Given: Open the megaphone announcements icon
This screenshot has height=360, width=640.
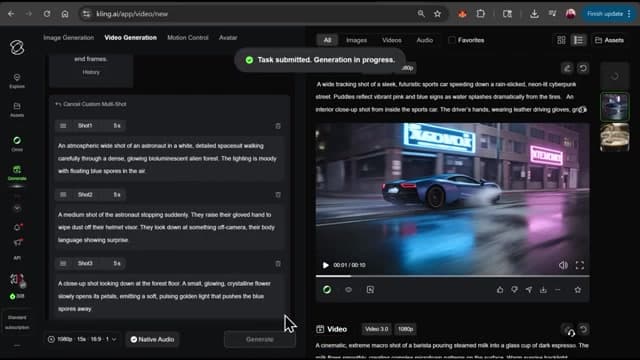Looking at the screenshot, I should click(18, 242).
